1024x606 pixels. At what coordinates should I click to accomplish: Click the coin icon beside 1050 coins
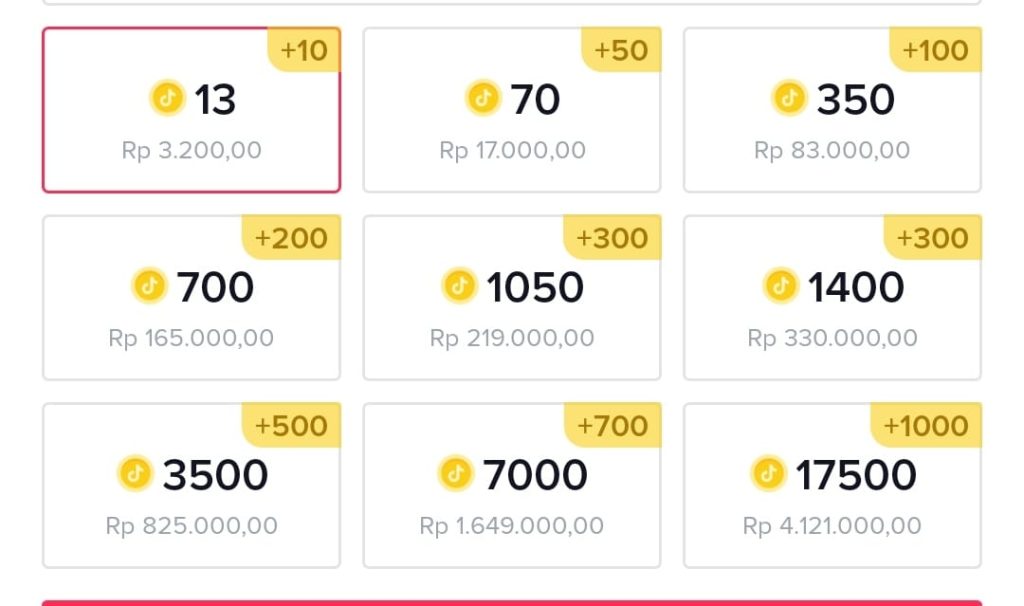tap(459, 287)
